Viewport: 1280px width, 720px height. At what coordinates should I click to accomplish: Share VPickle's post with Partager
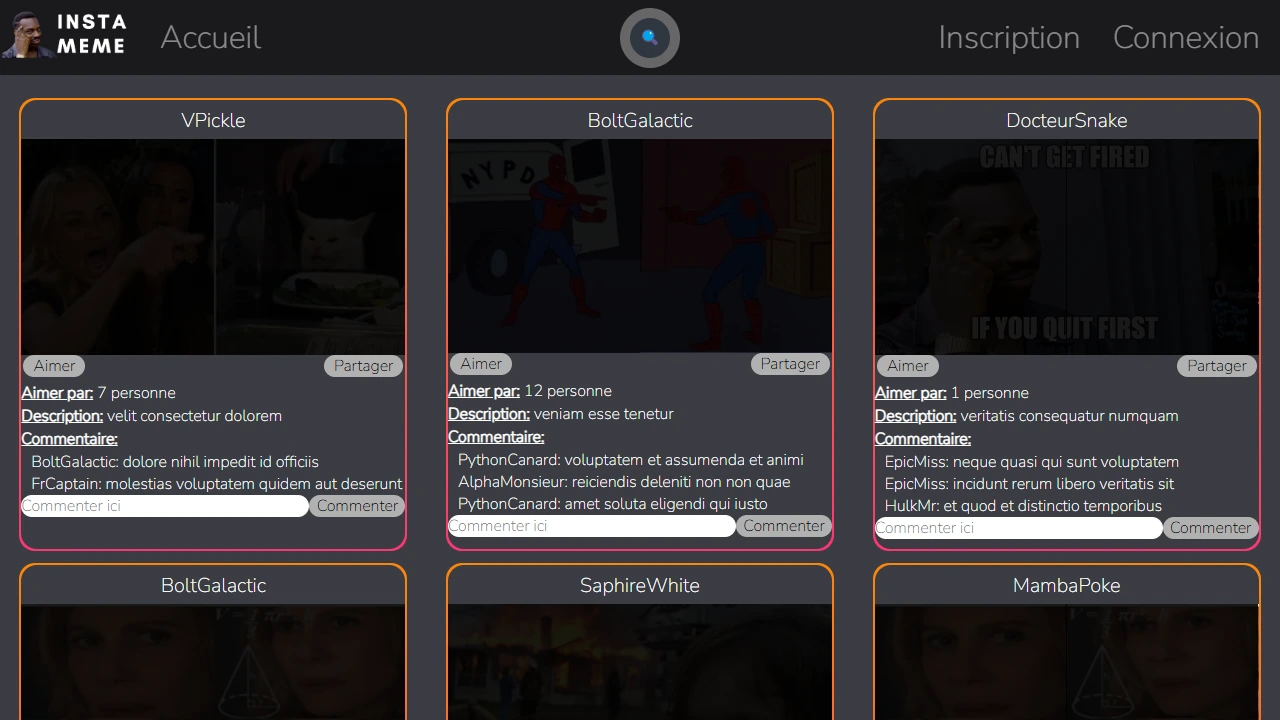tap(363, 366)
